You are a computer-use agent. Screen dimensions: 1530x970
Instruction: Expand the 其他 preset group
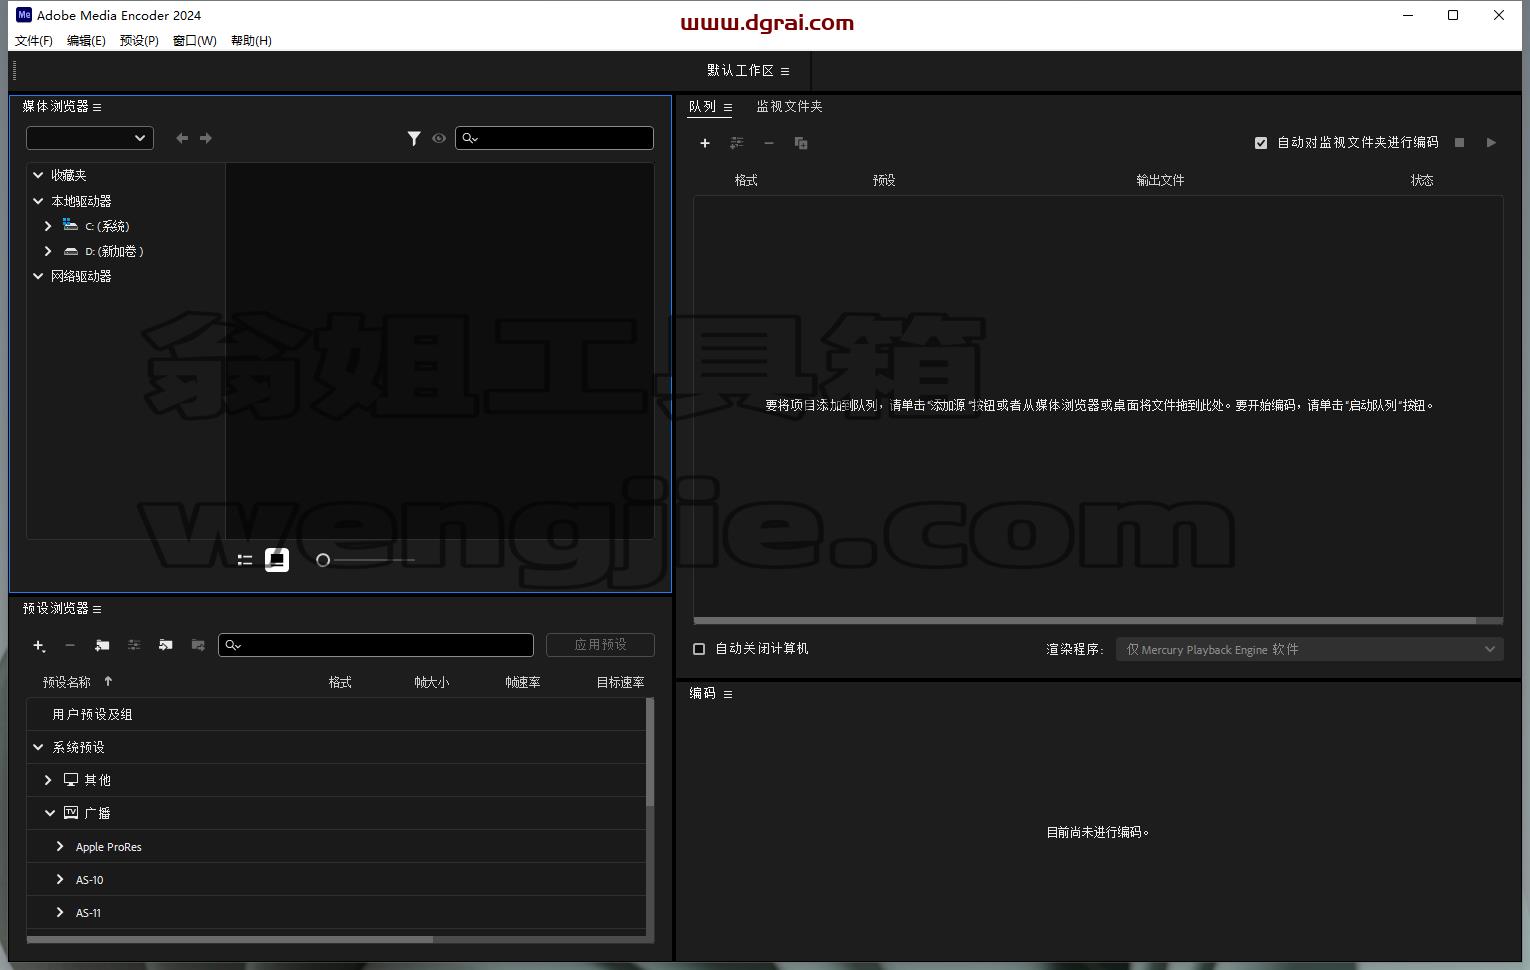(48, 780)
